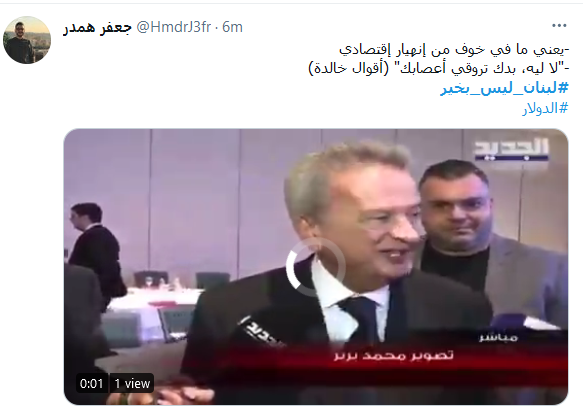
Task: Click the tweet line about إنهيار إقتصادي
Action: point(454,49)
